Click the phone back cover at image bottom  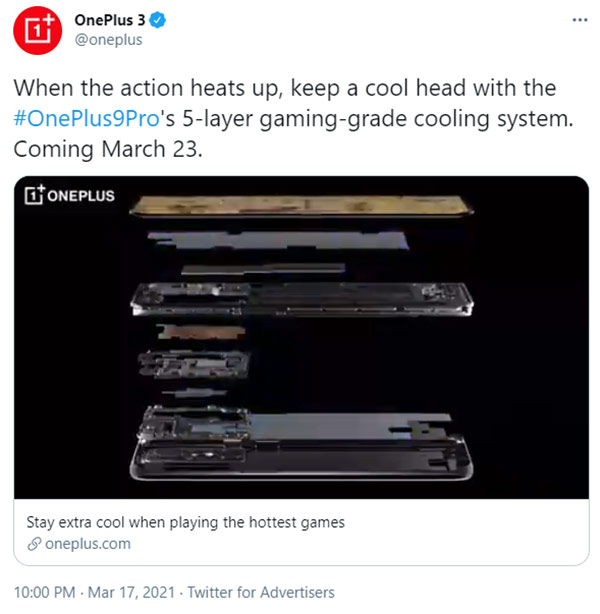[x=302, y=458]
